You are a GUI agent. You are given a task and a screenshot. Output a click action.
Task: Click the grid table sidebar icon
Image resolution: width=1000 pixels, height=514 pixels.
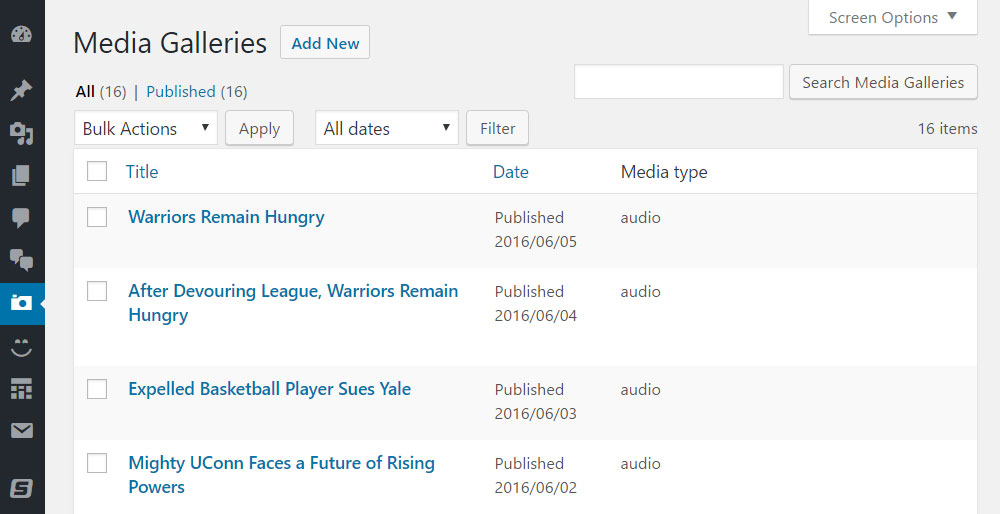tap(21, 389)
